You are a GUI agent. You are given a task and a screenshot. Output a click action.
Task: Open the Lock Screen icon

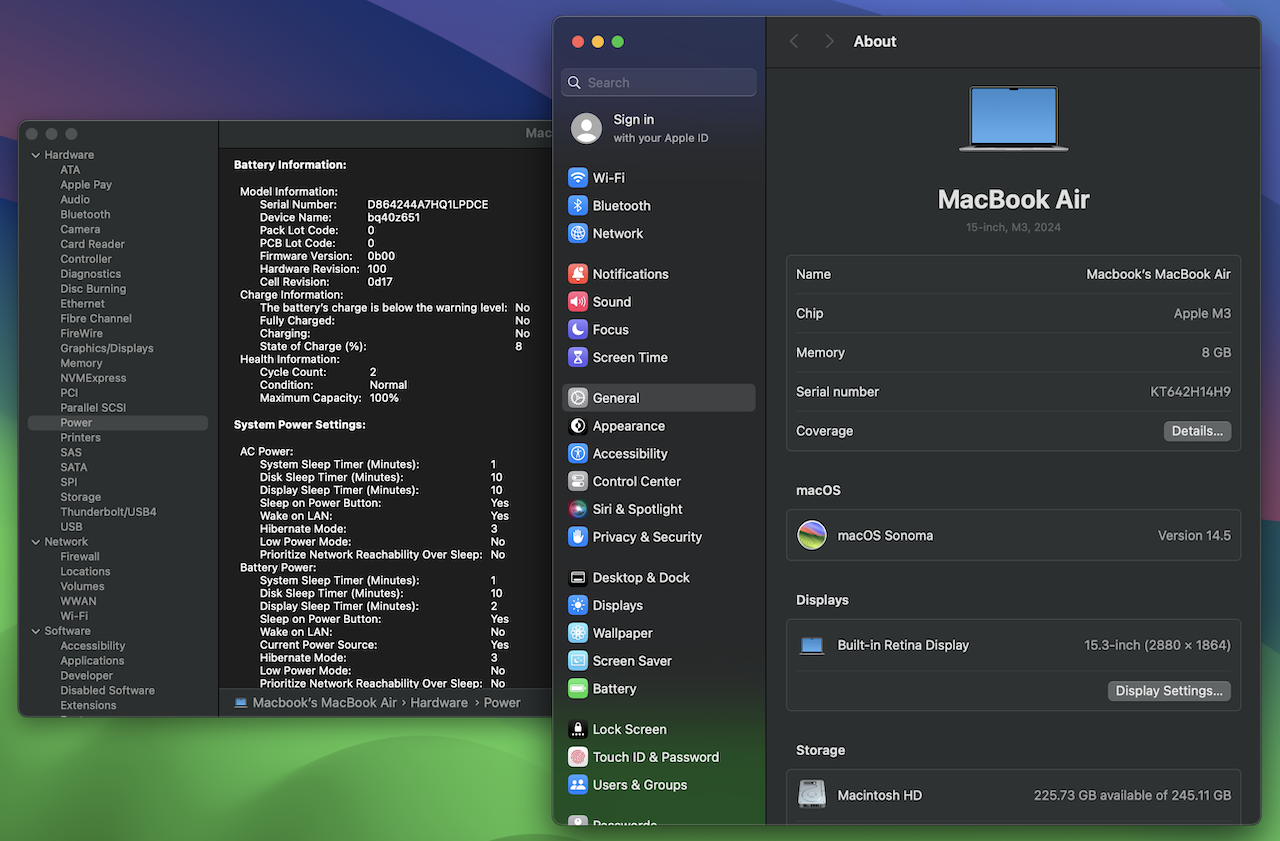tap(578, 730)
